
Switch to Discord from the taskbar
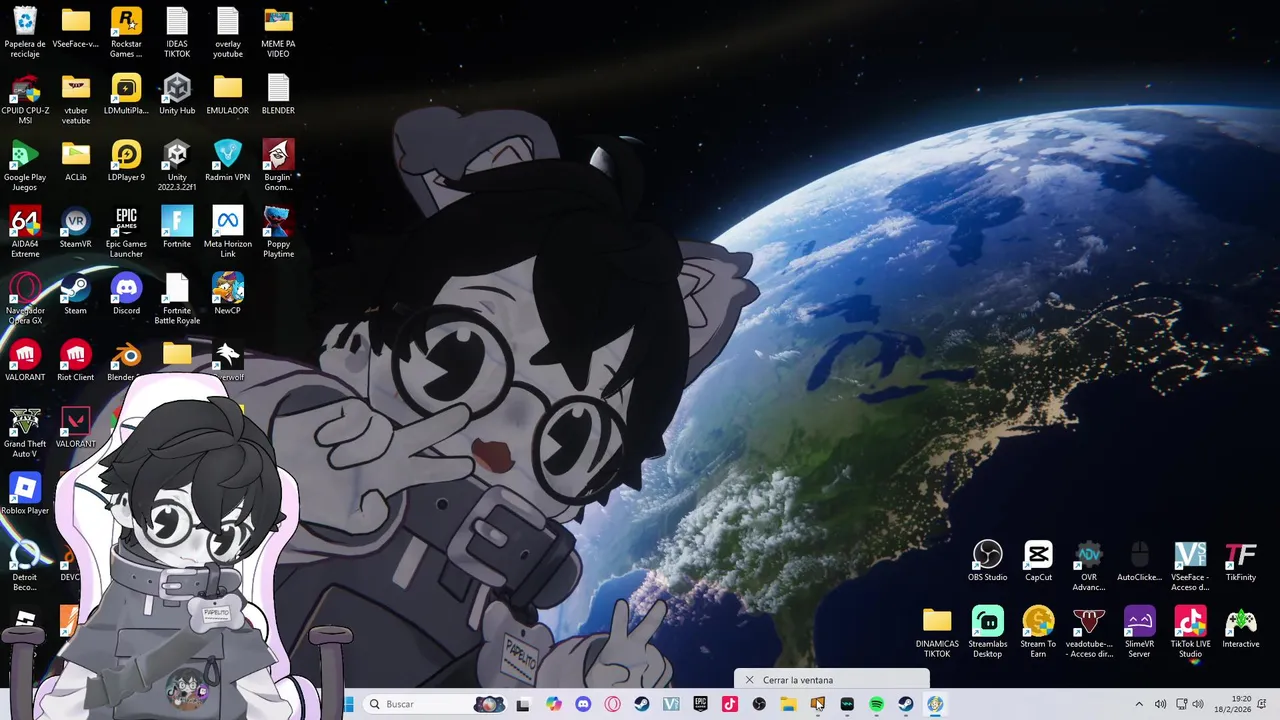(583, 704)
